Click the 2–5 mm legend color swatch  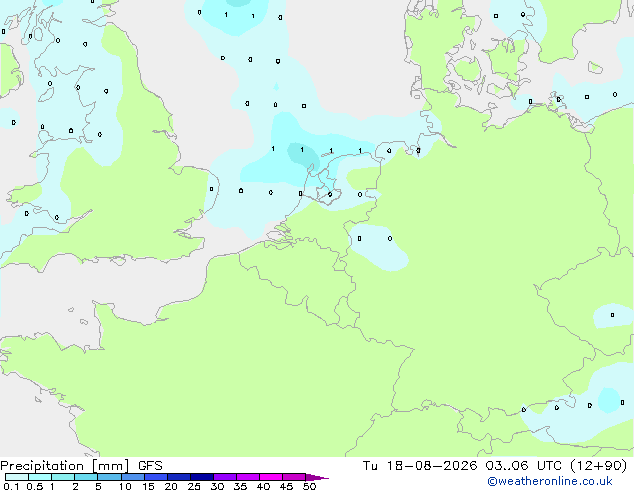86,477
